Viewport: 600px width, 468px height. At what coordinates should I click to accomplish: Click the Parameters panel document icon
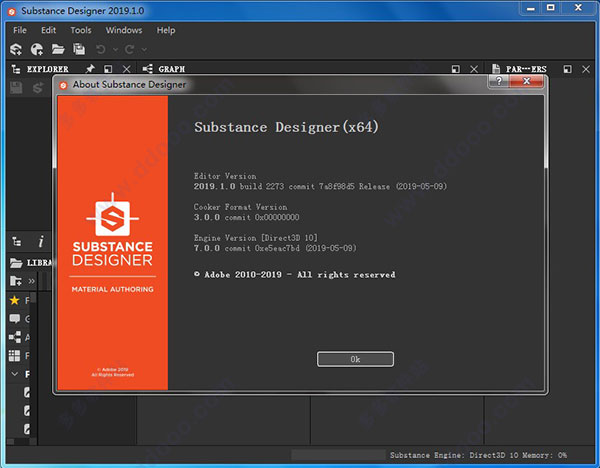pyautogui.click(x=496, y=69)
